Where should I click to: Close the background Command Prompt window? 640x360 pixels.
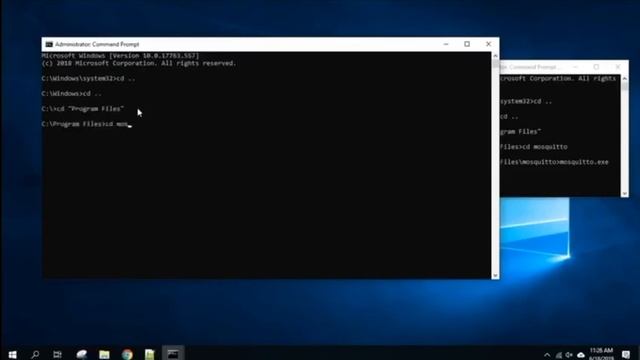coord(618,67)
